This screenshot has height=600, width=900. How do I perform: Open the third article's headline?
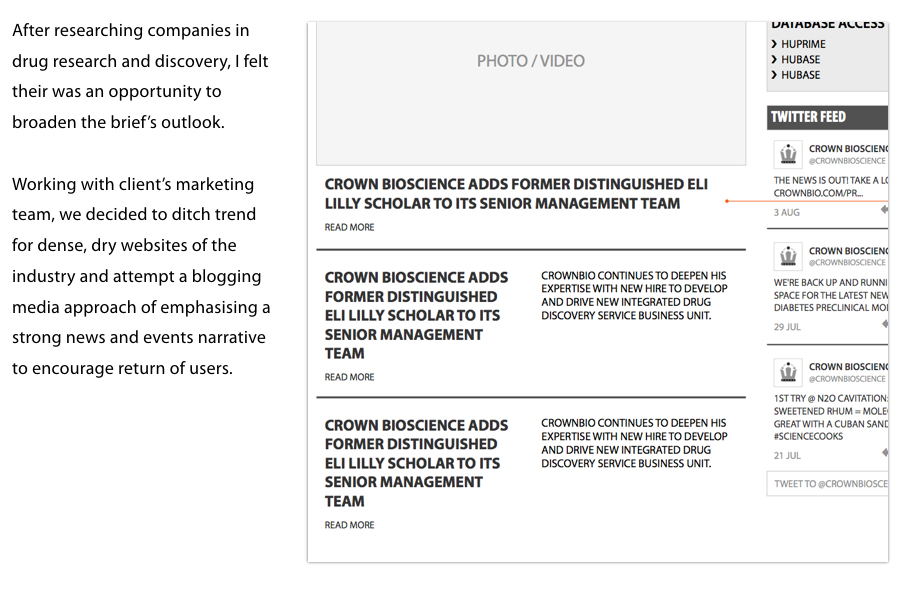tap(417, 462)
